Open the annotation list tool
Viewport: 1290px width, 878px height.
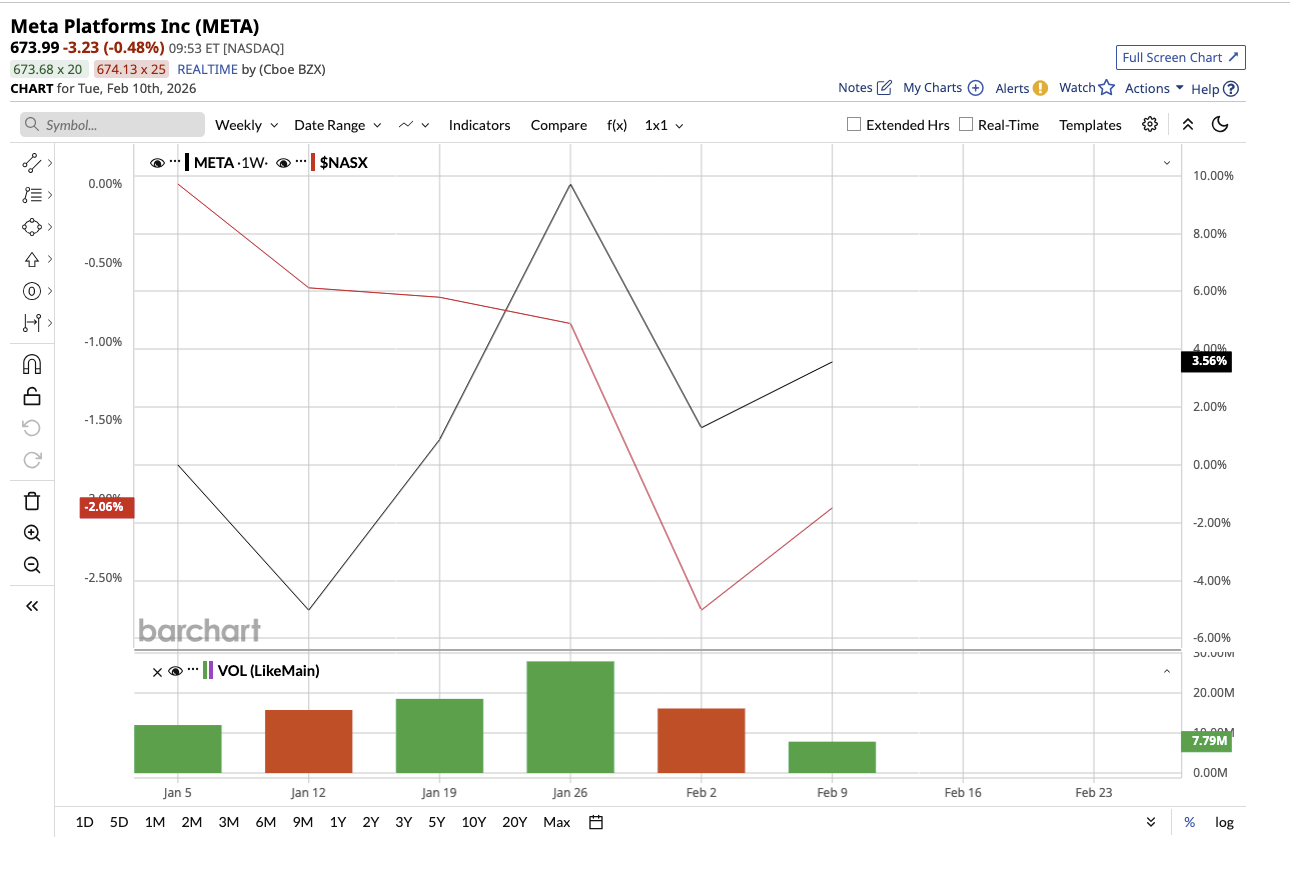pos(31,194)
